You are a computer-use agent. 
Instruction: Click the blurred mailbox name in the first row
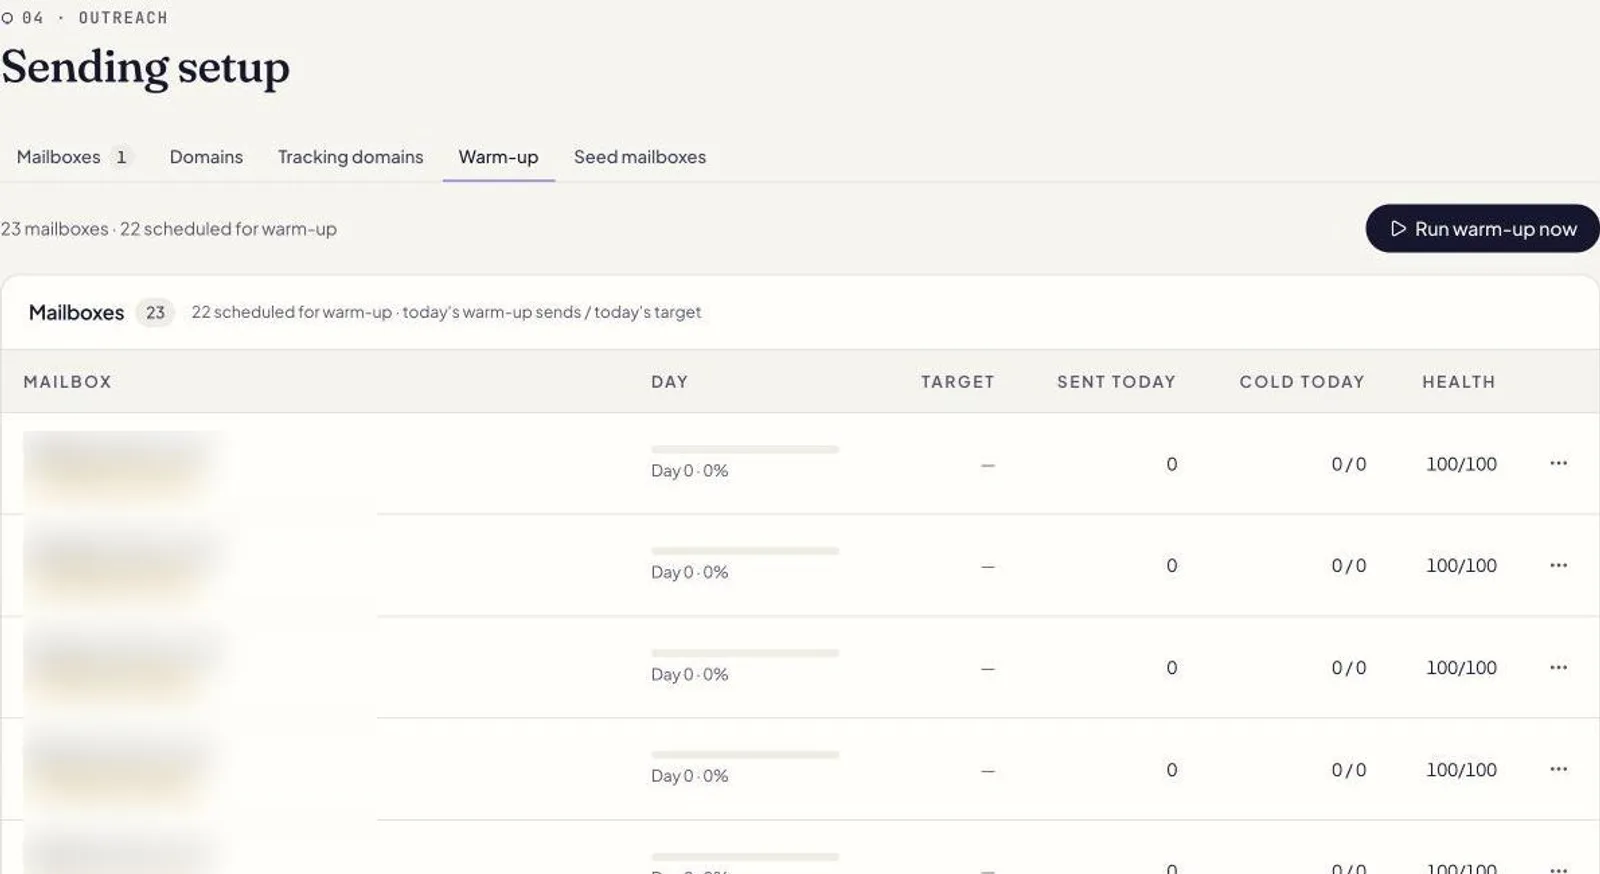click(x=120, y=465)
